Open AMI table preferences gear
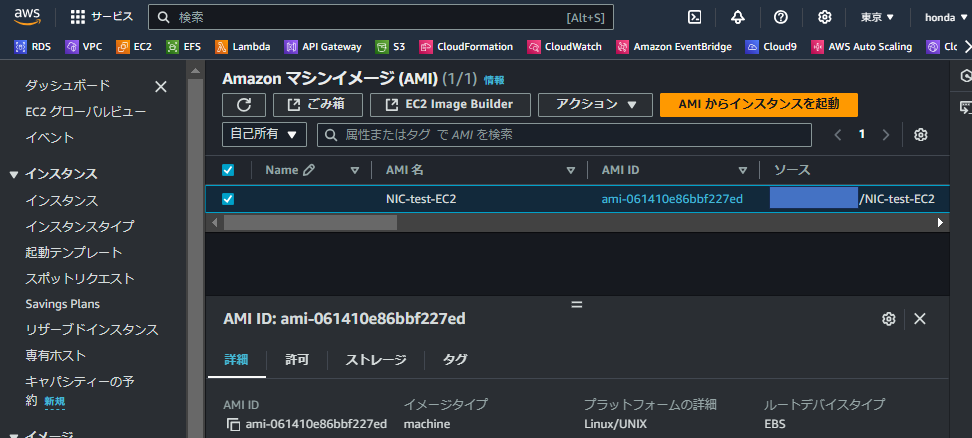This screenshot has width=972, height=438. point(921,134)
